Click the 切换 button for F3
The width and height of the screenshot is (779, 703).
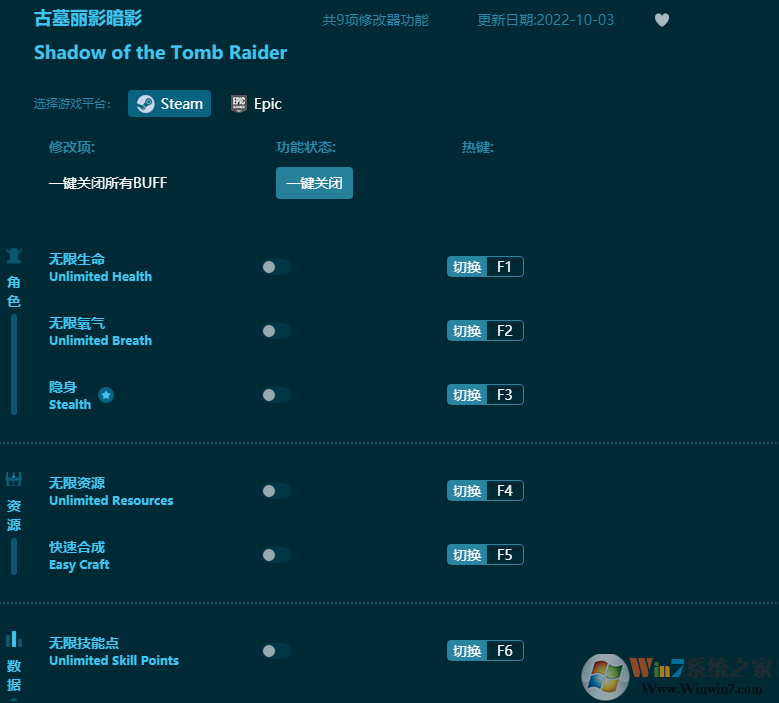(467, 395)
